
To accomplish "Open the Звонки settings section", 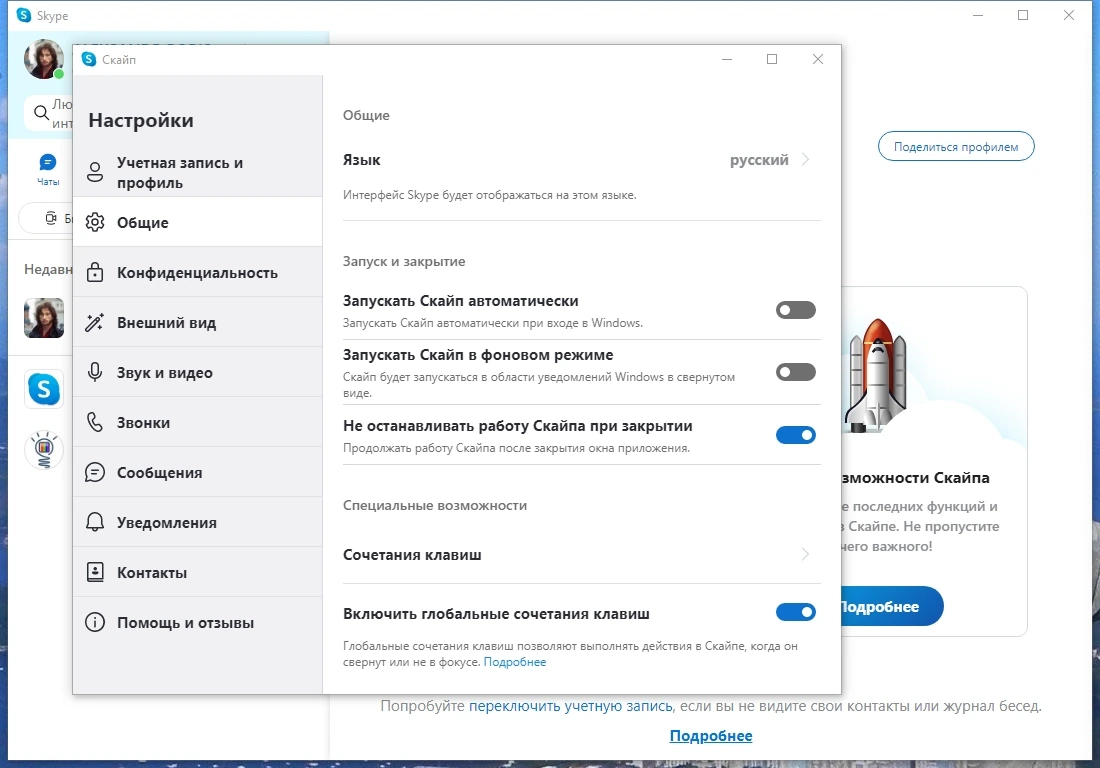I will click(198, 422).
